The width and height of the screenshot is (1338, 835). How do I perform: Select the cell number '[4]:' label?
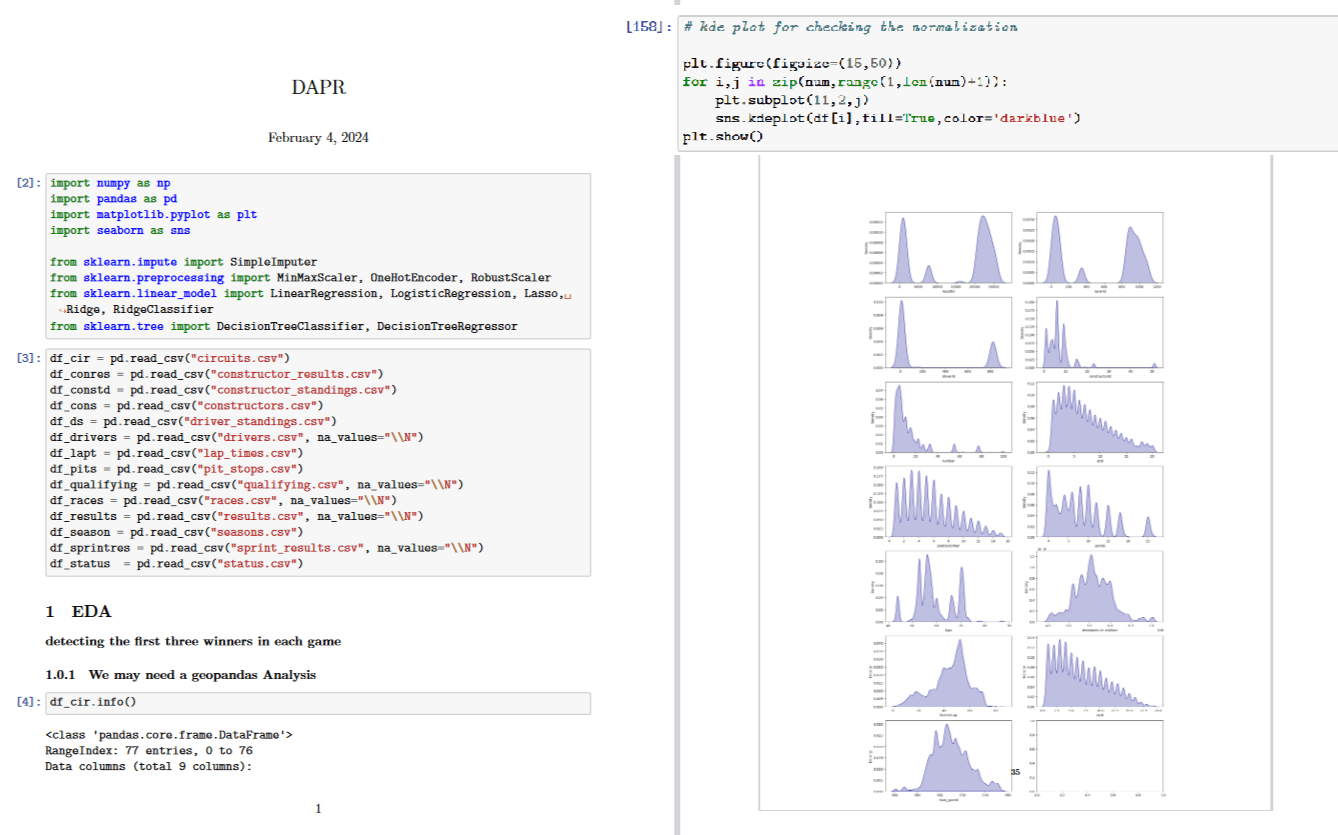(30, 702)
